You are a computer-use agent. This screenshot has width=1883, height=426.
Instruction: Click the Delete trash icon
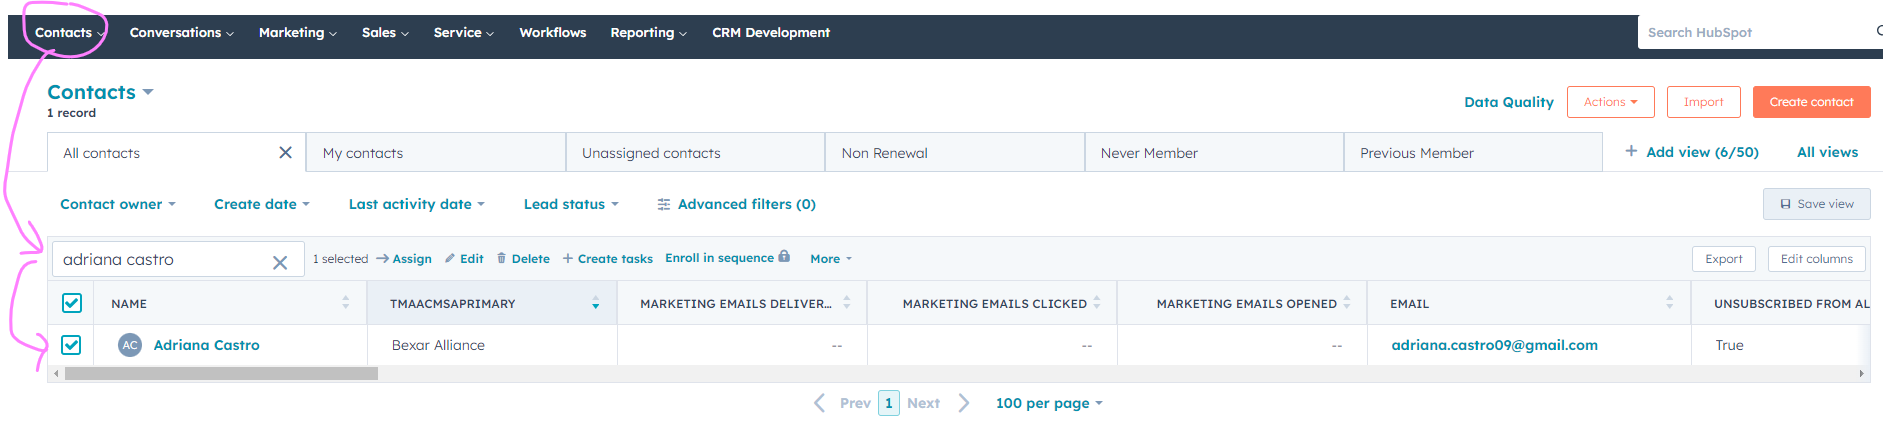pos(502,258)
